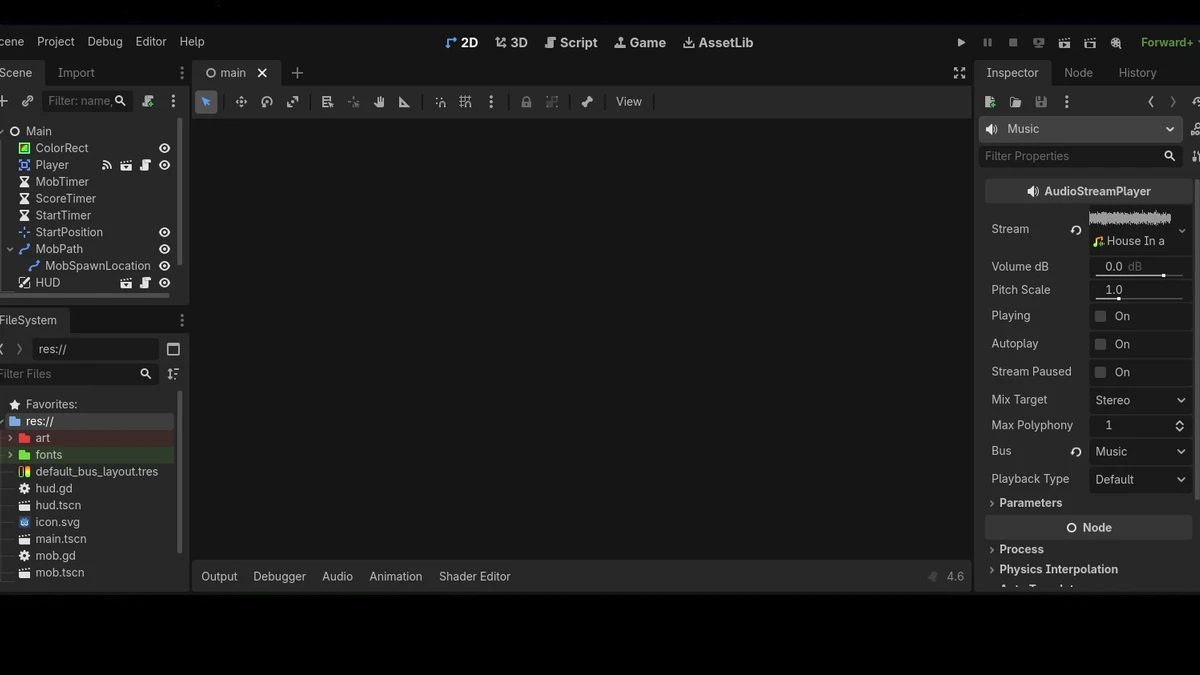Open snapping options three-dot menu in viewport toolbar

point(491,102)
